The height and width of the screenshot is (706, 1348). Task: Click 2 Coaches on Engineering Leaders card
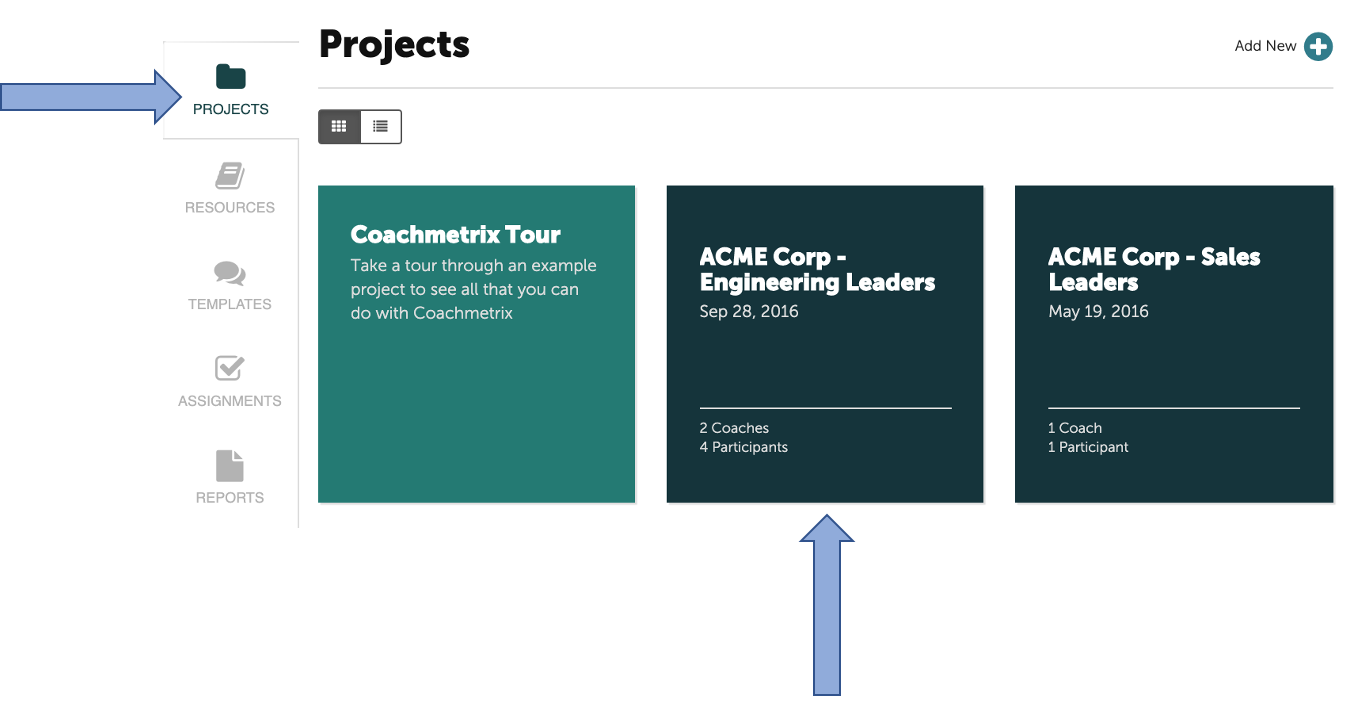pos(735,428)
